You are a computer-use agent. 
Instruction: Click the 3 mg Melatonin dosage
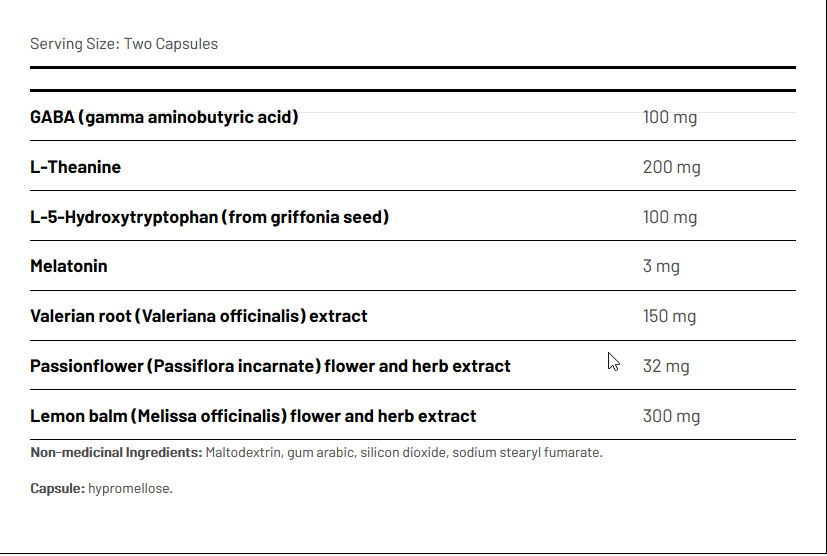[x=661, y=267]
